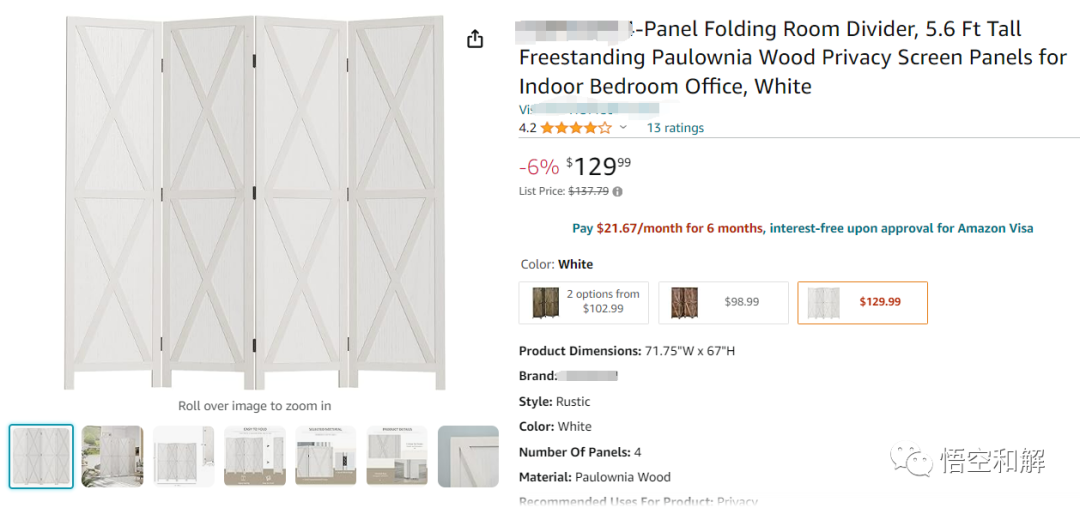Expand the ratings breakdown chevron
This screenshot has width=1080, height=508.
pyautogui.click(x=623, y=128)
